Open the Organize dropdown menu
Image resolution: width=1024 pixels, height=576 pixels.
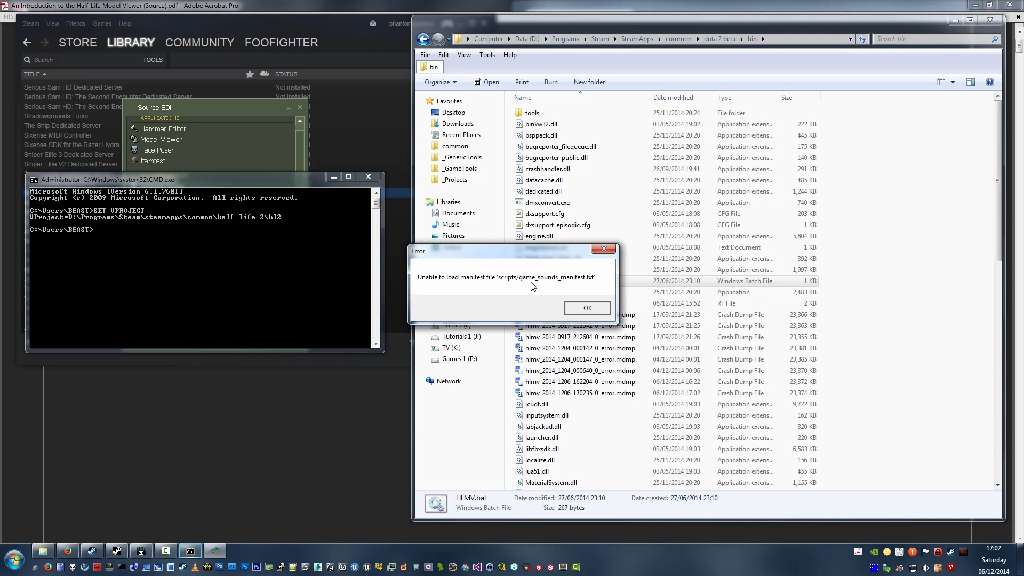[x=440, y=82]
